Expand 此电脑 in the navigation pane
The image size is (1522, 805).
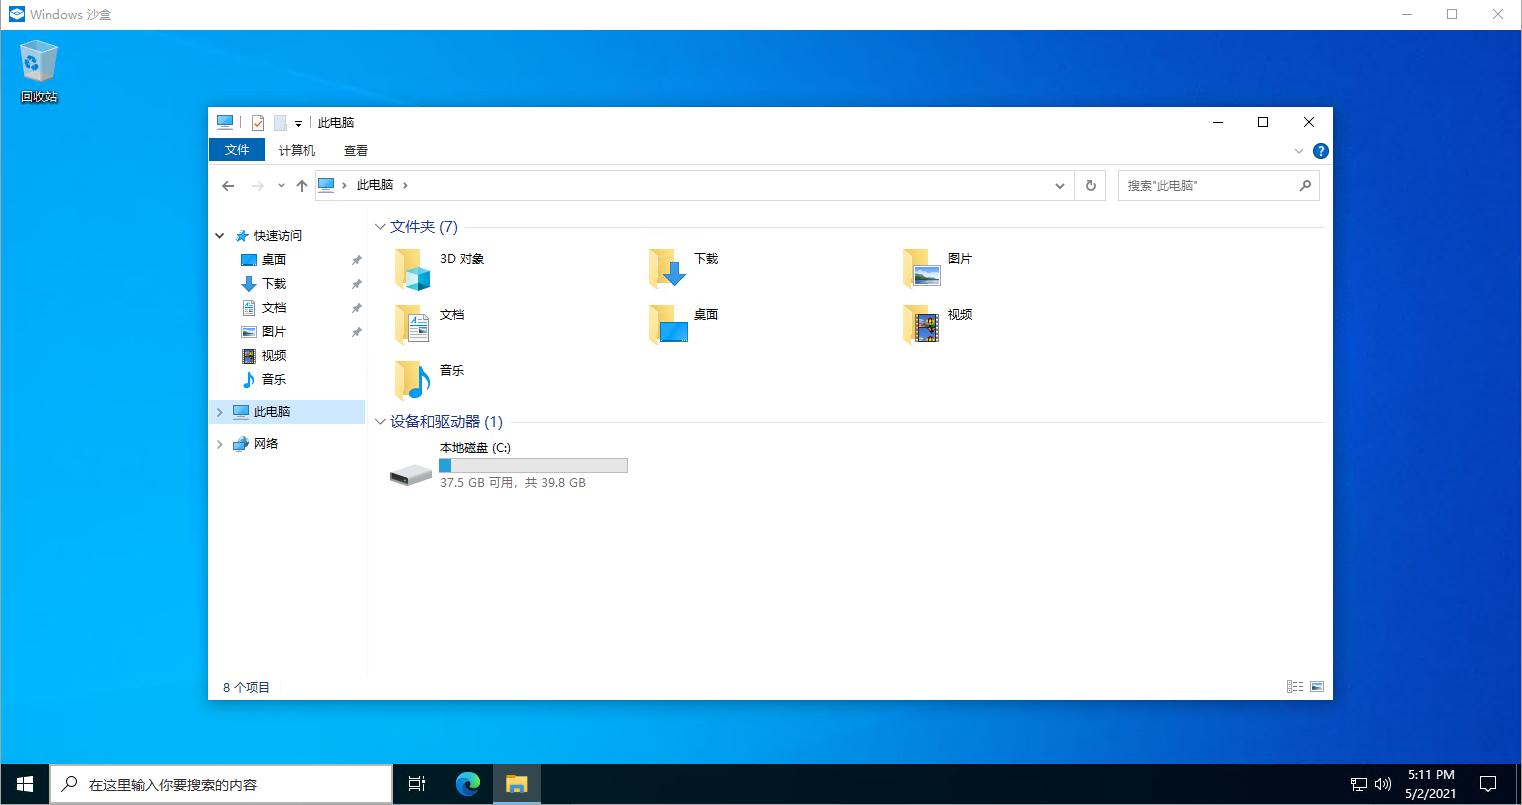tap(219, 411)
